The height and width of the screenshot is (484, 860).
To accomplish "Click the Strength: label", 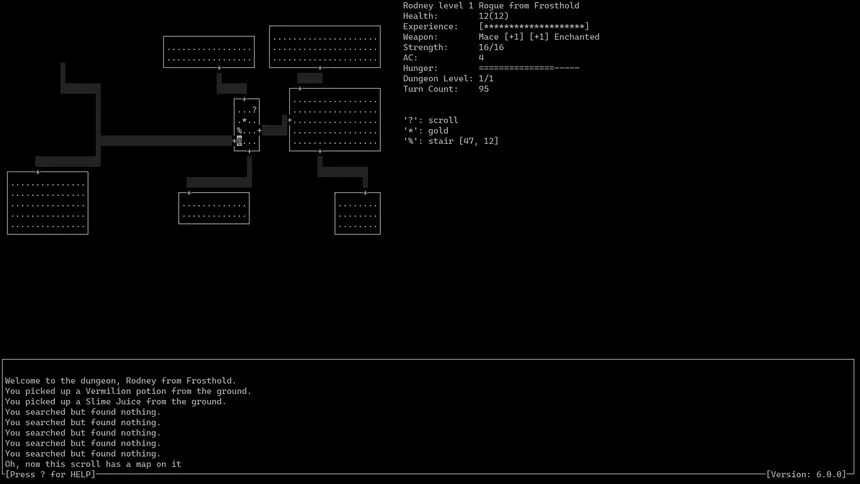I will pos(425,47).
